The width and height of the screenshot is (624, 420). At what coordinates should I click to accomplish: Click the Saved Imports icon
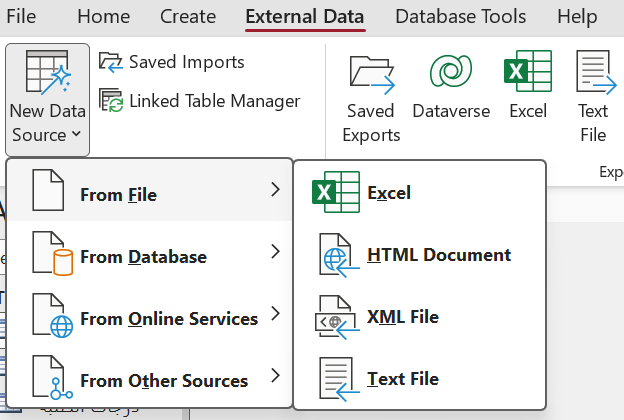(x=111, y=62)
